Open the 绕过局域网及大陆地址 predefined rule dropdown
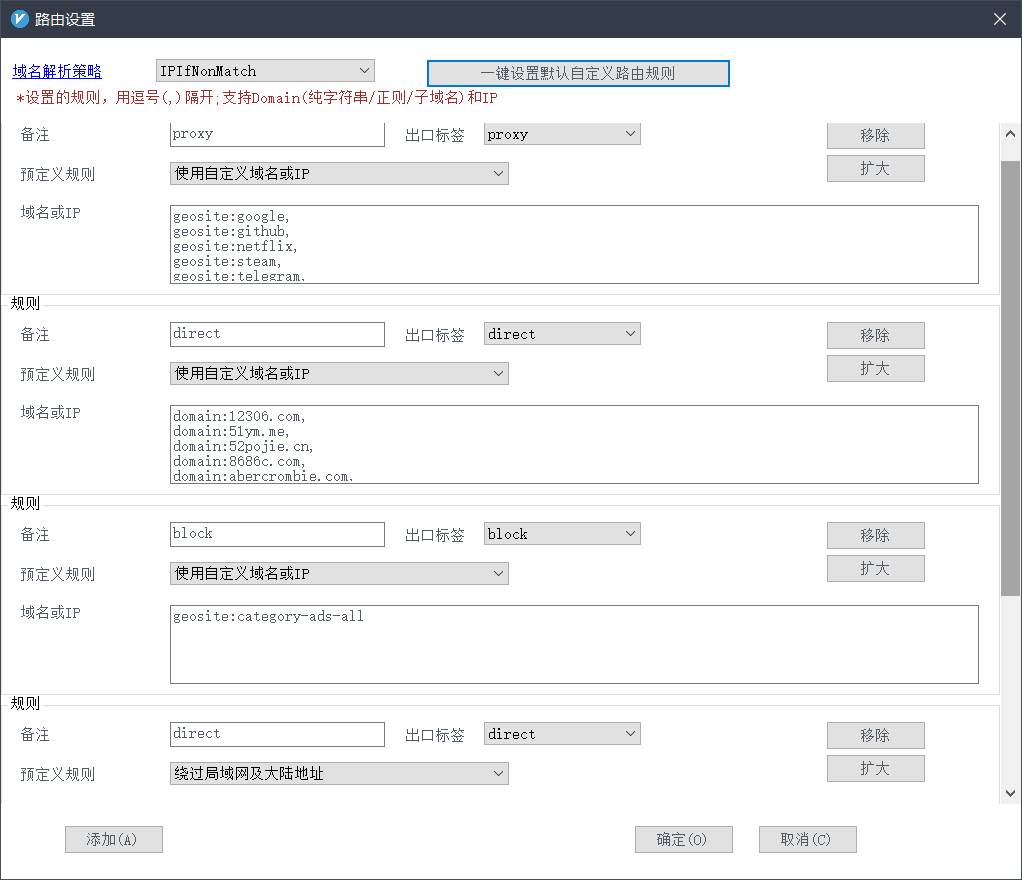This screenshot has height=880, width=1022. coord(339,772)
